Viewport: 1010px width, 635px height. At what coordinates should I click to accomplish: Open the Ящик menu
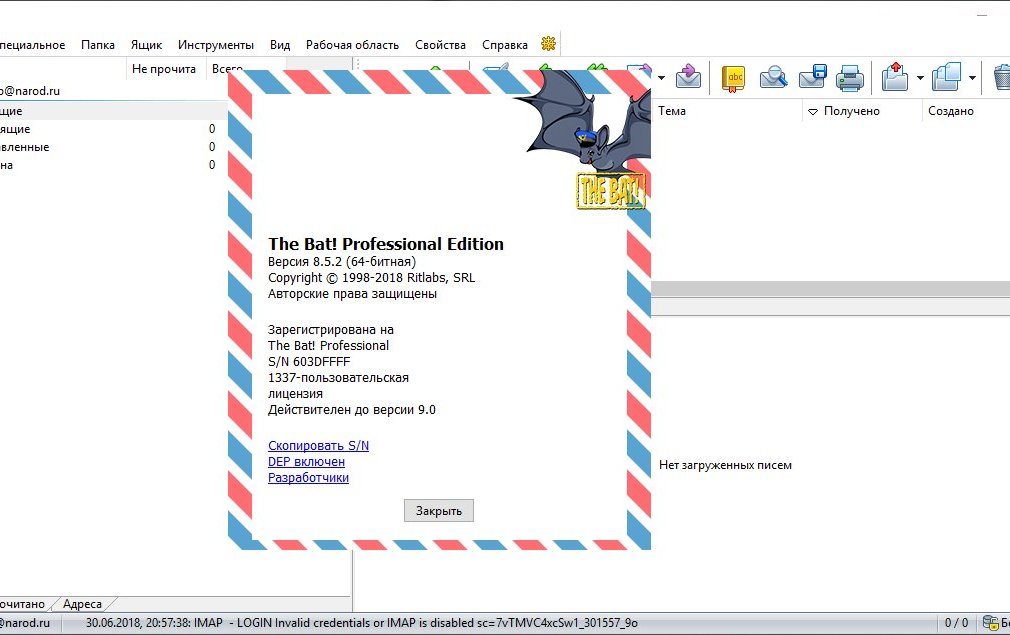point(146,45)
